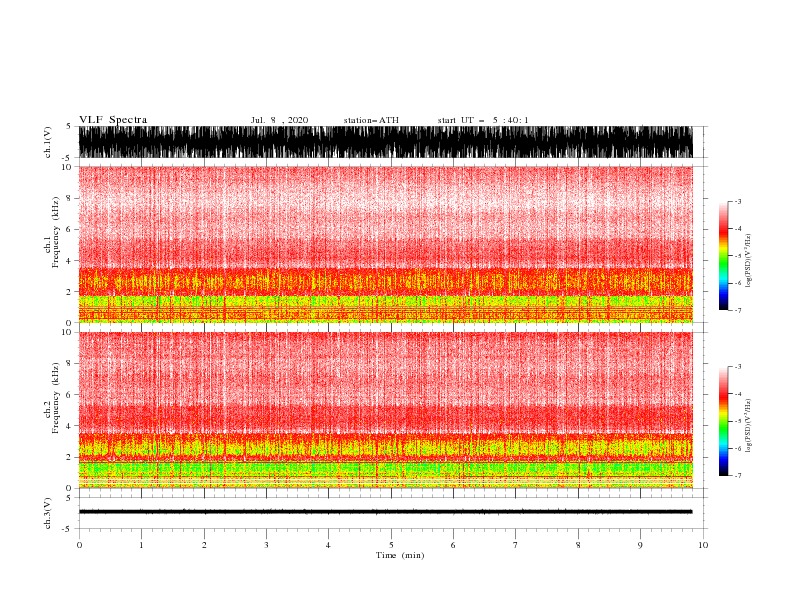Click time axis tick label "5"
Screen dimensions: 792x612
(391, 545)
